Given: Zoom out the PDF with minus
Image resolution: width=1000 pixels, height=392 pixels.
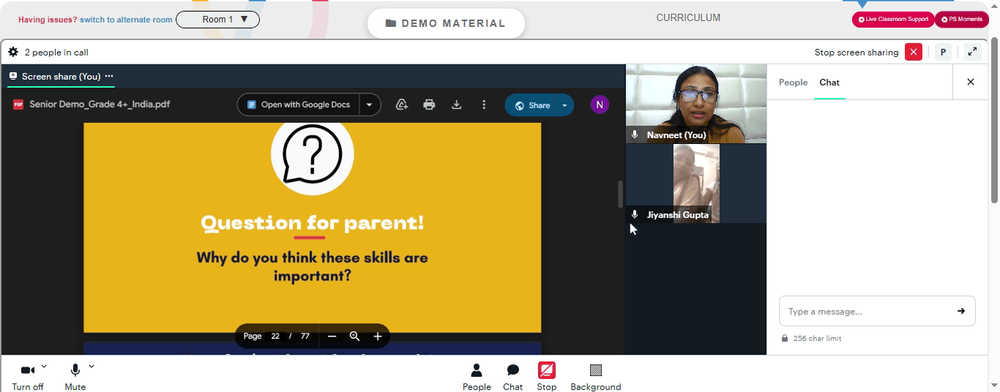Looking at the screenshot, I should [332, 336].
